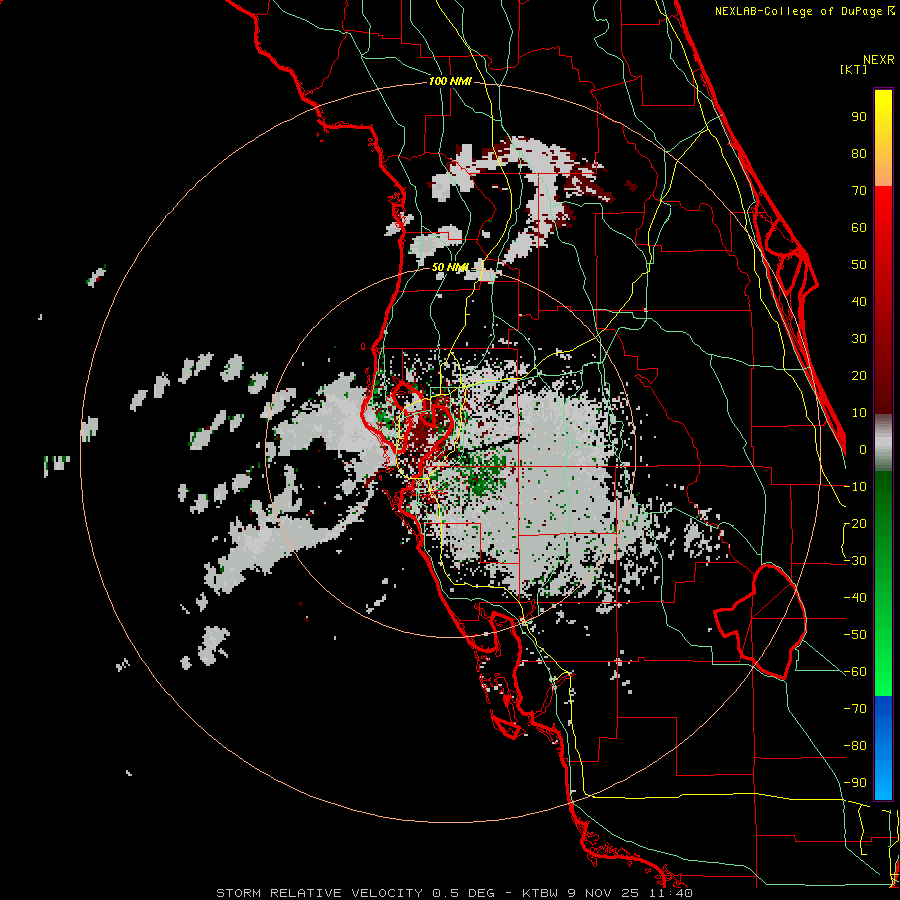900x900 pixels.
Task: Click the -30 scale value
Action: pos(855,561)
